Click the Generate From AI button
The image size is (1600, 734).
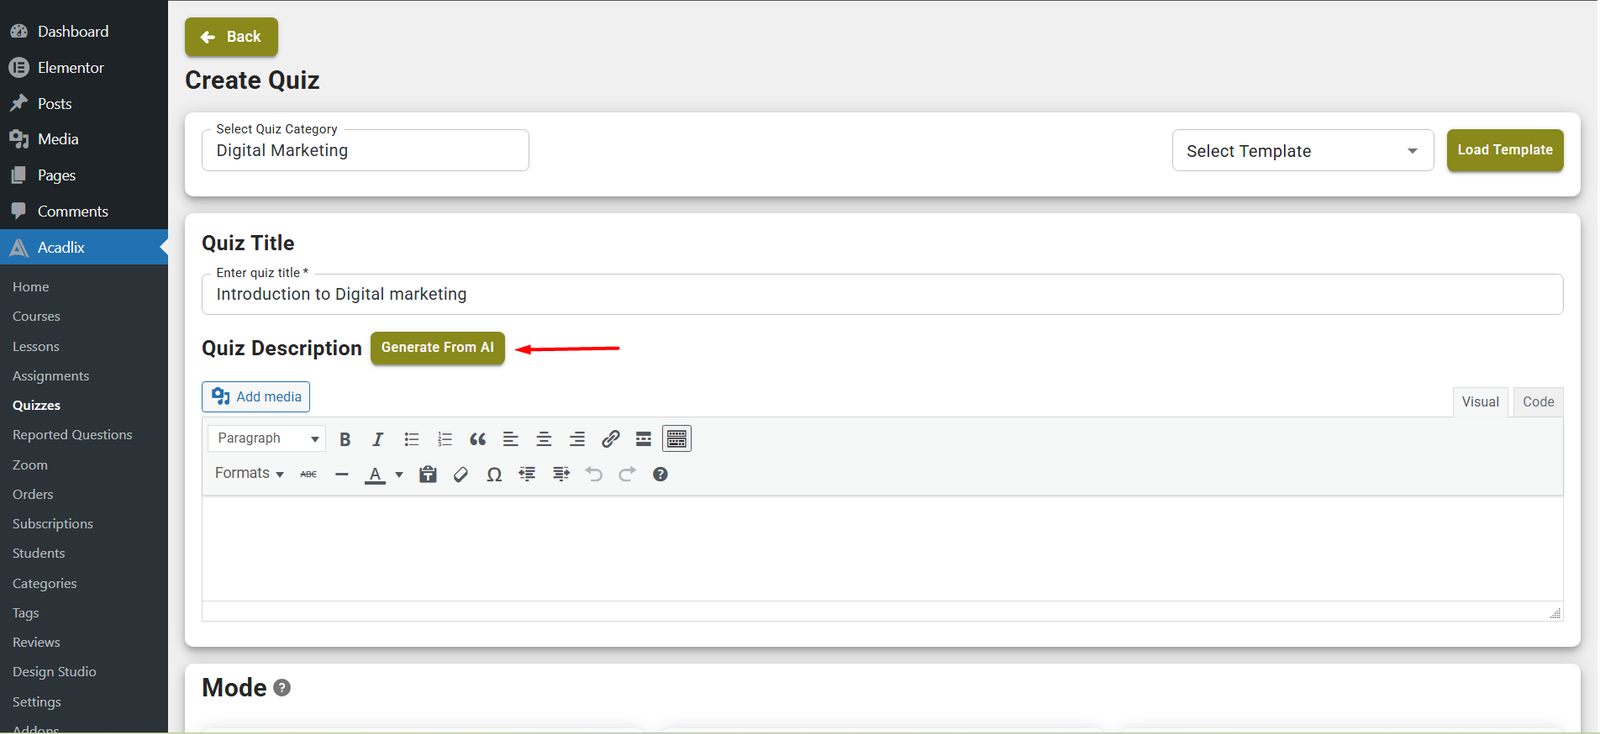pos(437,348)
